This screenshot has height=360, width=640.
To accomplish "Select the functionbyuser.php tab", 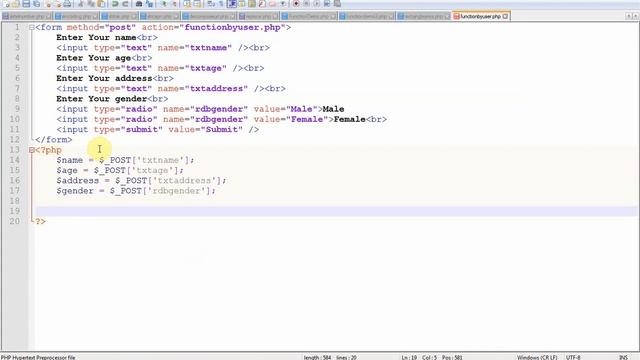I will coord(480,16).
